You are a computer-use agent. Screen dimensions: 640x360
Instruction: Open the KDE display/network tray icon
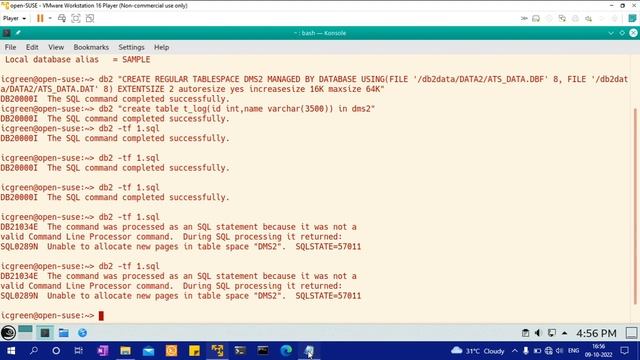tap(551, 333)
